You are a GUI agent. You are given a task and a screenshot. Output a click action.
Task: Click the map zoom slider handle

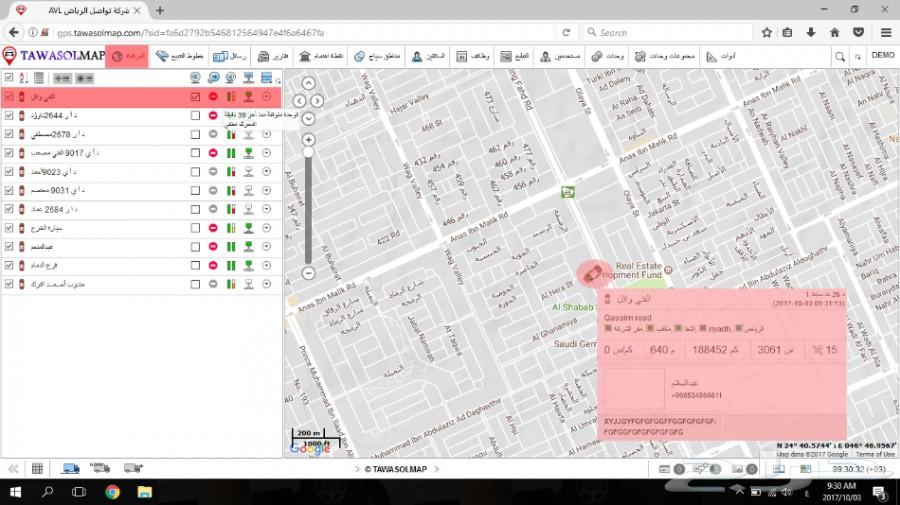(308, 152)
